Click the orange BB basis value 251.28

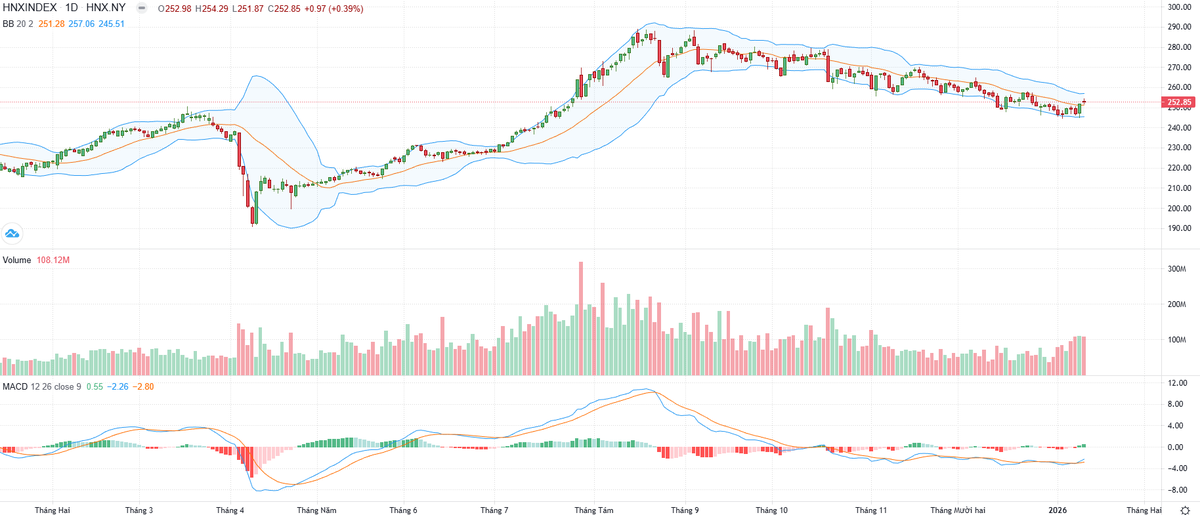[52, 22]
